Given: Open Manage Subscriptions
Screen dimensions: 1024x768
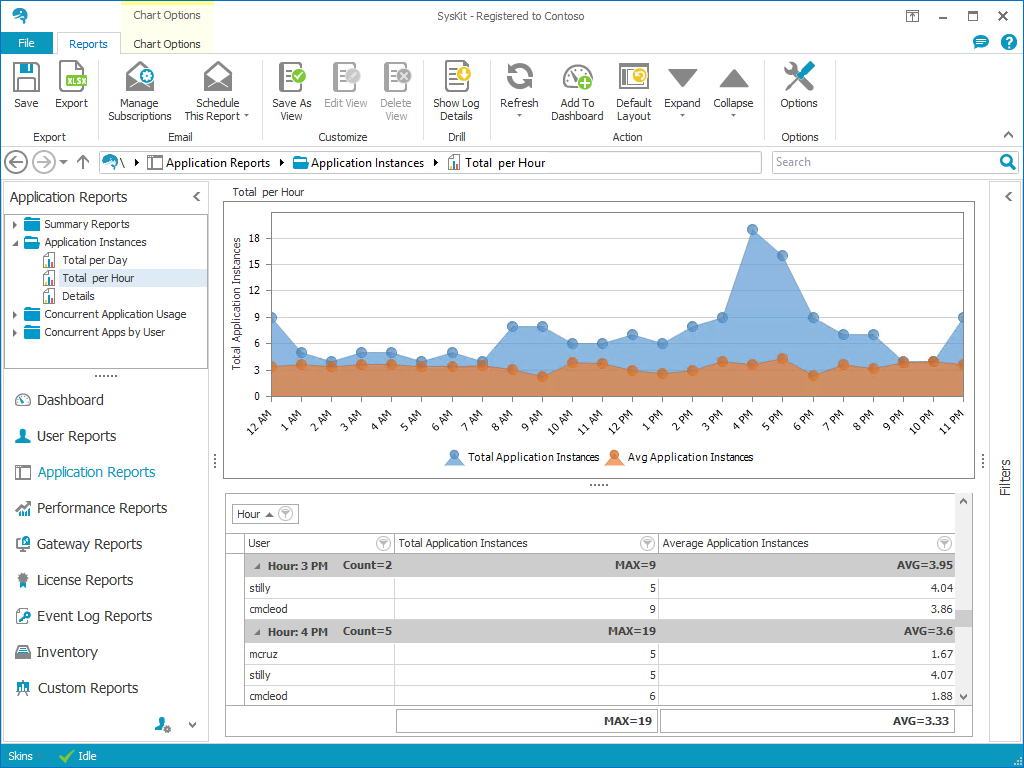Looking at the screenshot, I should coord(140,78).
